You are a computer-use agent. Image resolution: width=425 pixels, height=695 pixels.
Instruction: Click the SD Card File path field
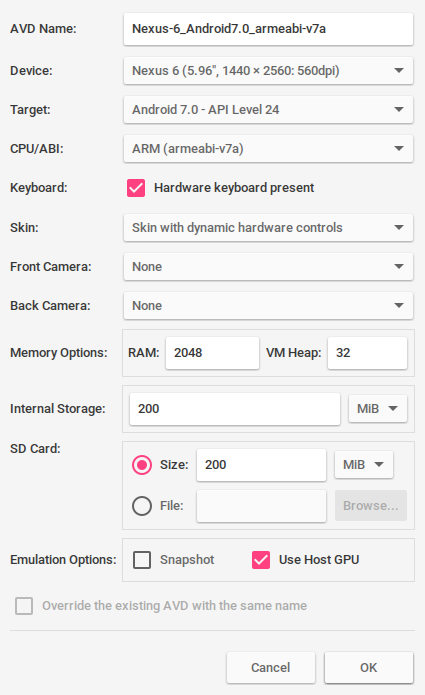[261, 506]
